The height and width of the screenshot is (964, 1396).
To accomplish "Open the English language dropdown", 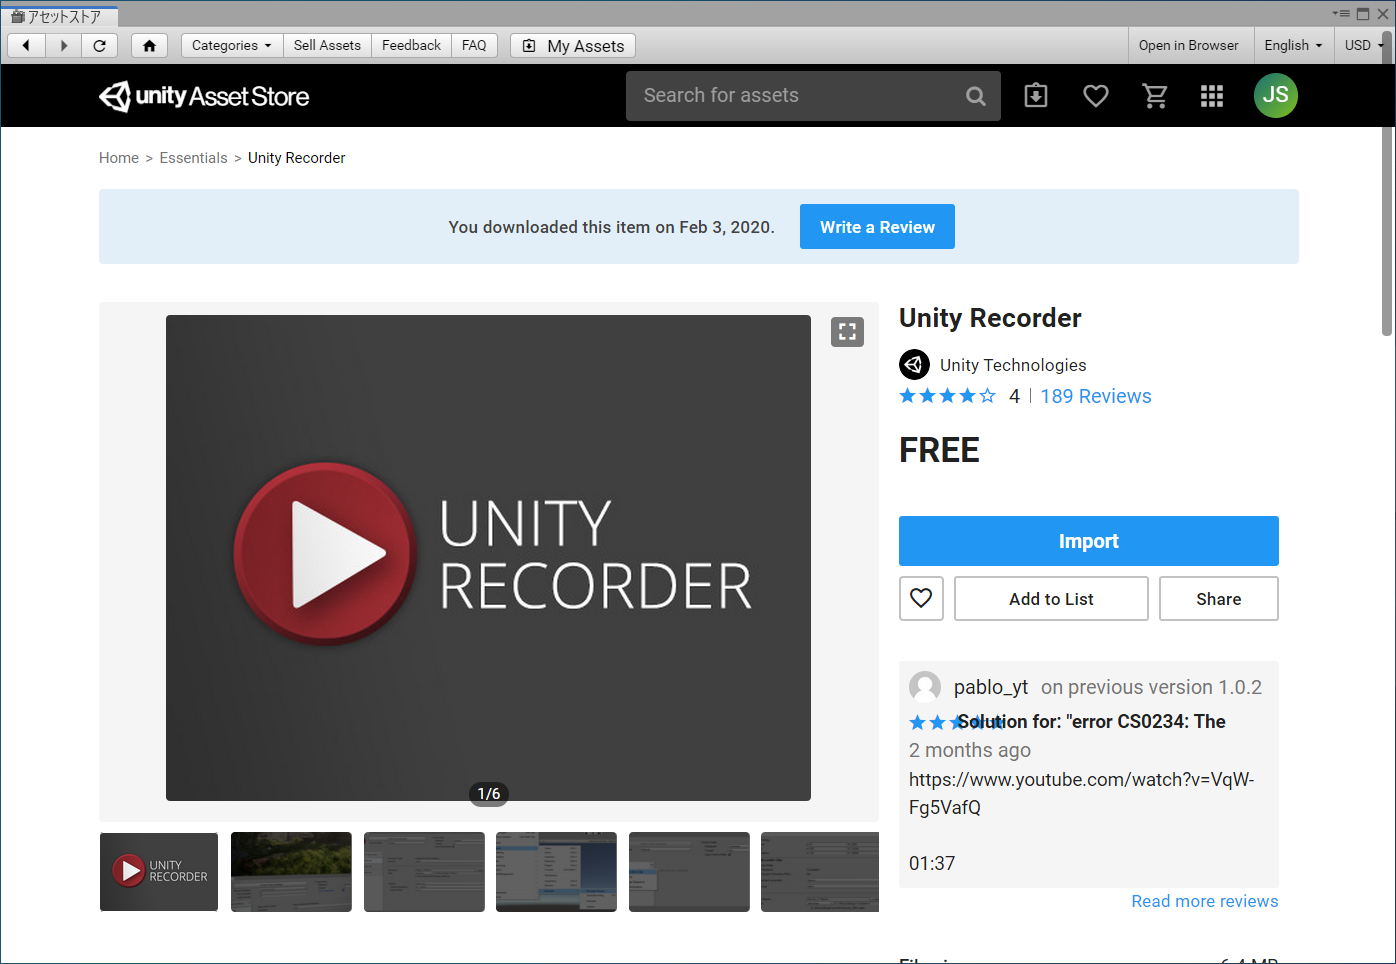I will pyautogui.click(x=1293, y=45).
